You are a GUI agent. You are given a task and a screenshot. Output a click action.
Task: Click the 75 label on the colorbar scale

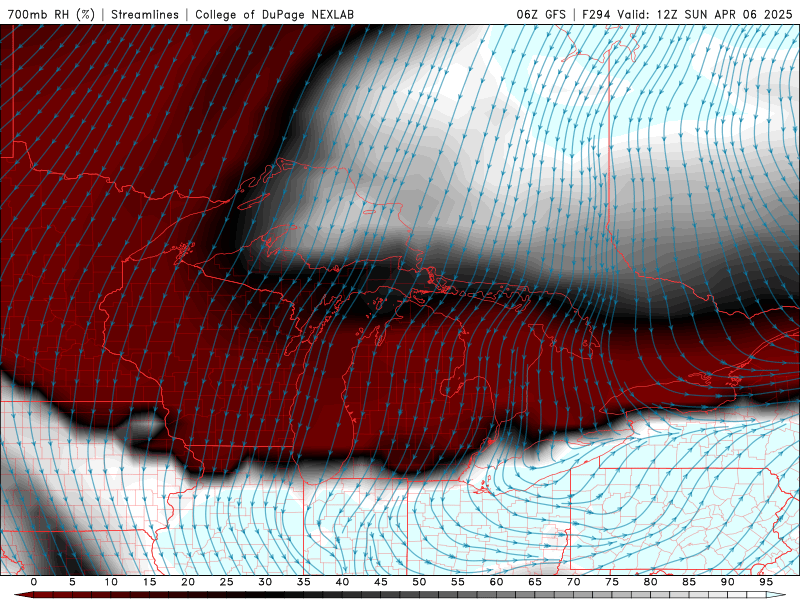click(612, 582)
